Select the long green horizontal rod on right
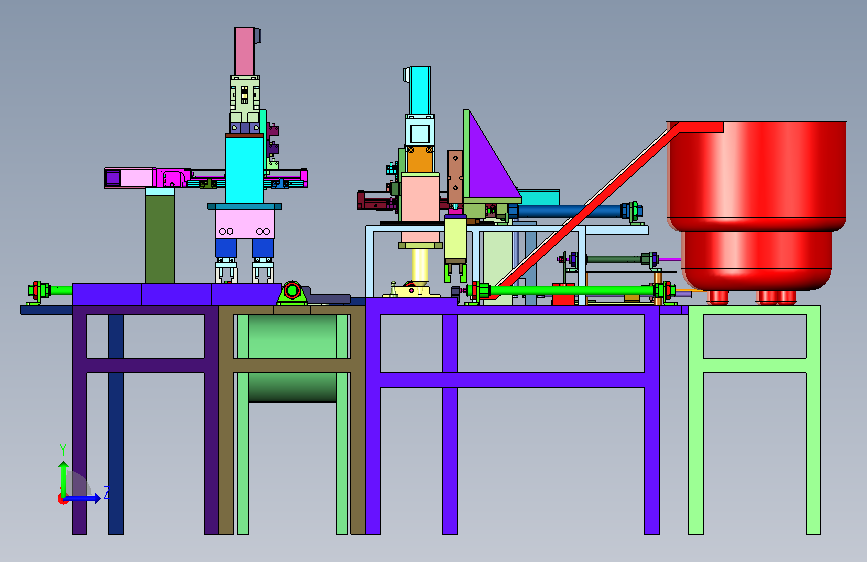Viewport: 867px width, 562px height. tap(572, 290)
